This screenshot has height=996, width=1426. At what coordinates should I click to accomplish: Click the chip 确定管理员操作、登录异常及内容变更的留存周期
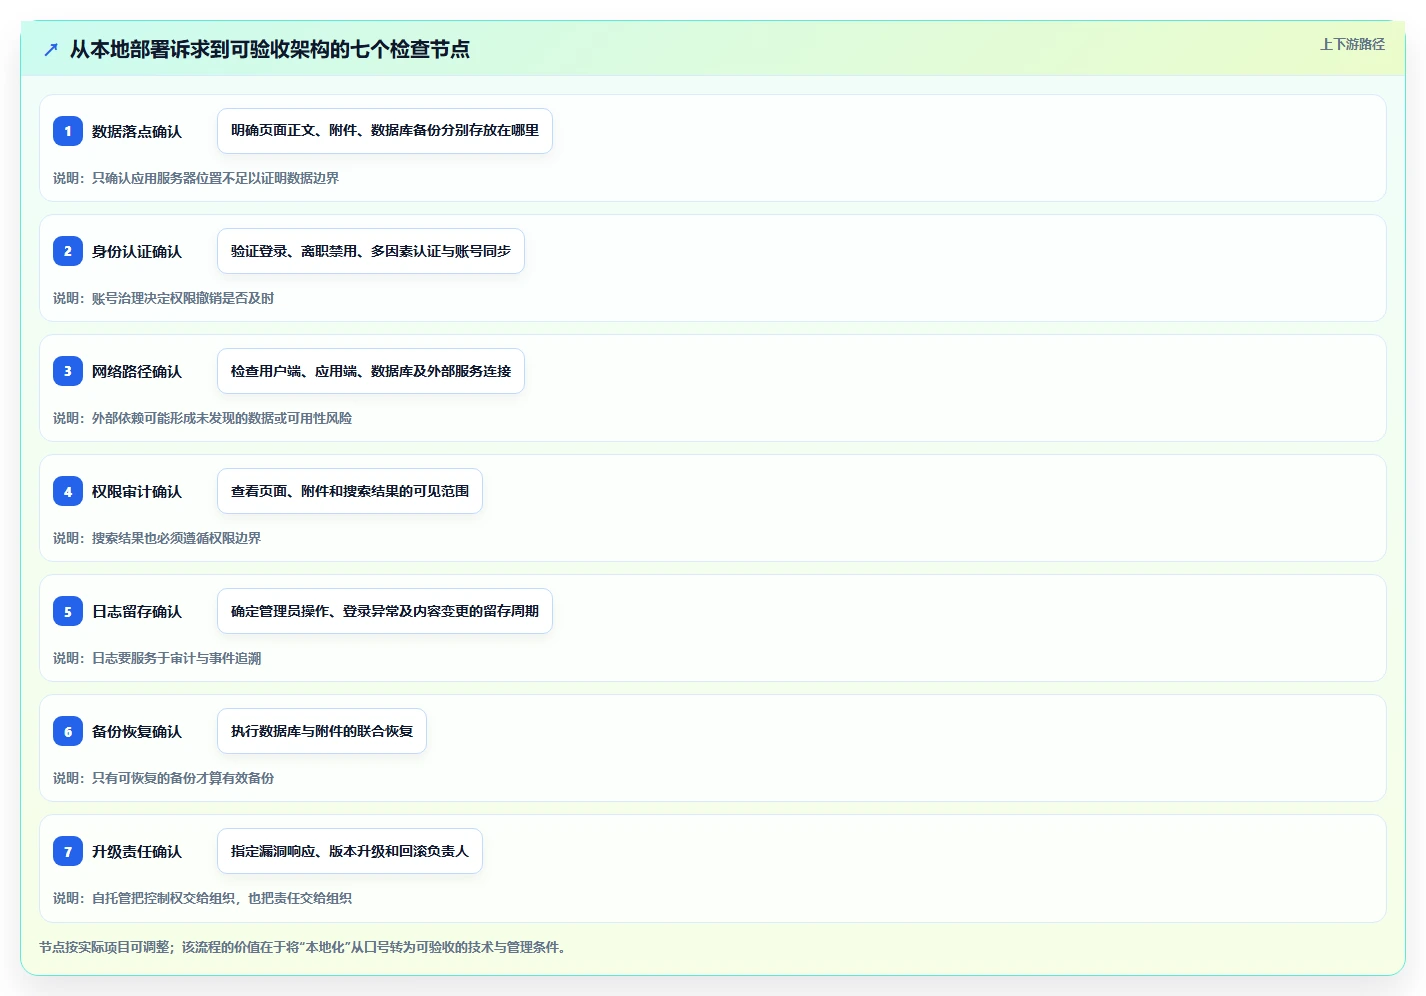click(385, 611)
